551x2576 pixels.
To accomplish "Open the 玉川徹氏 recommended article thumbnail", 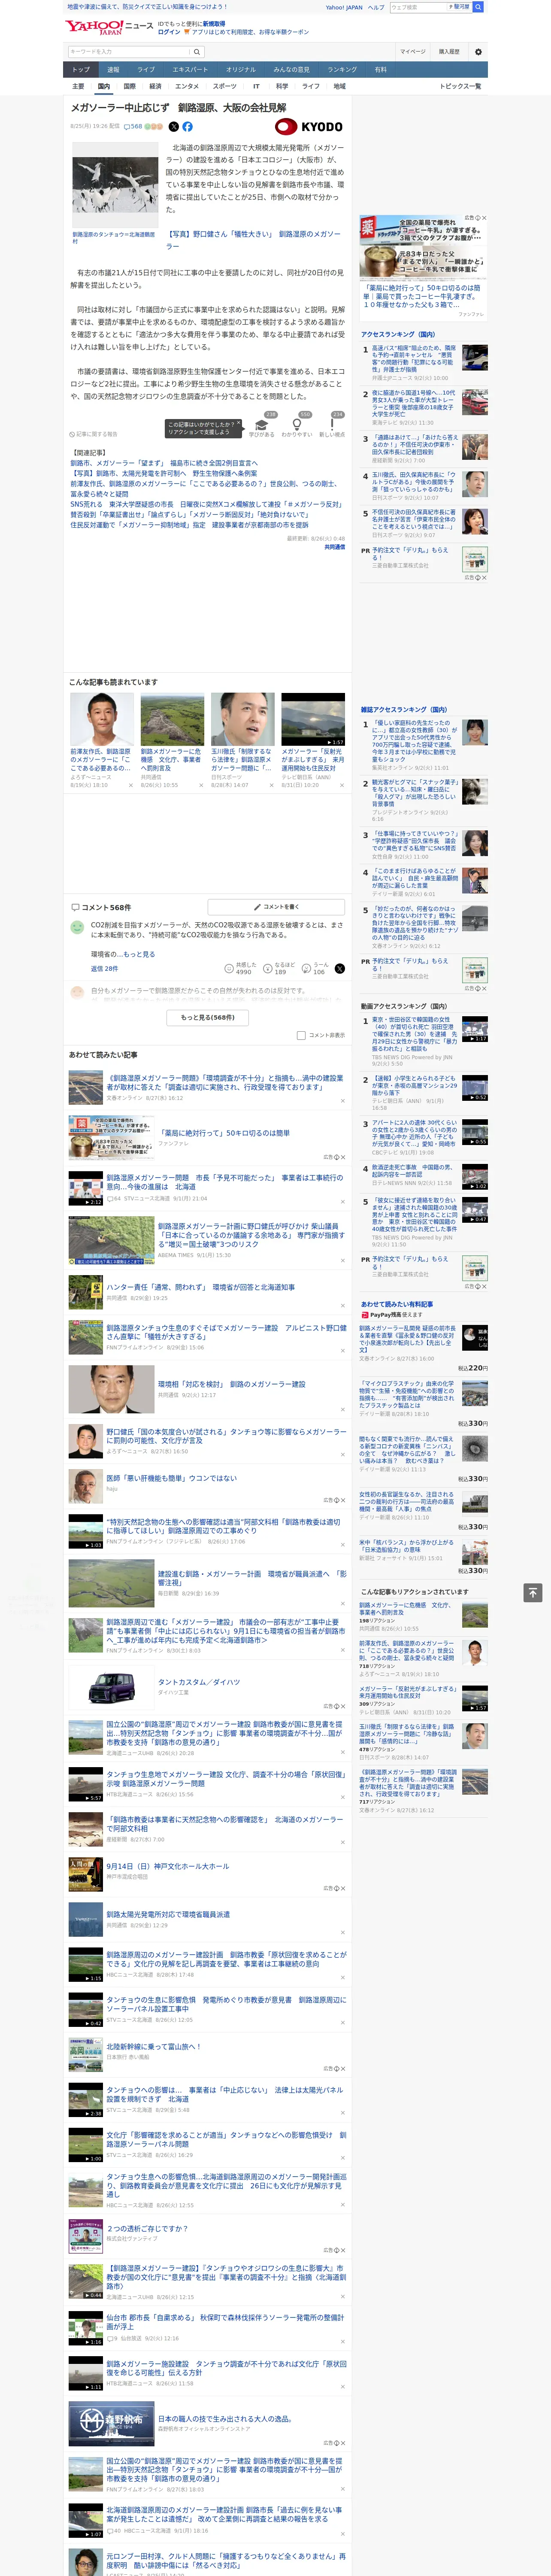I will click(242, 719).
